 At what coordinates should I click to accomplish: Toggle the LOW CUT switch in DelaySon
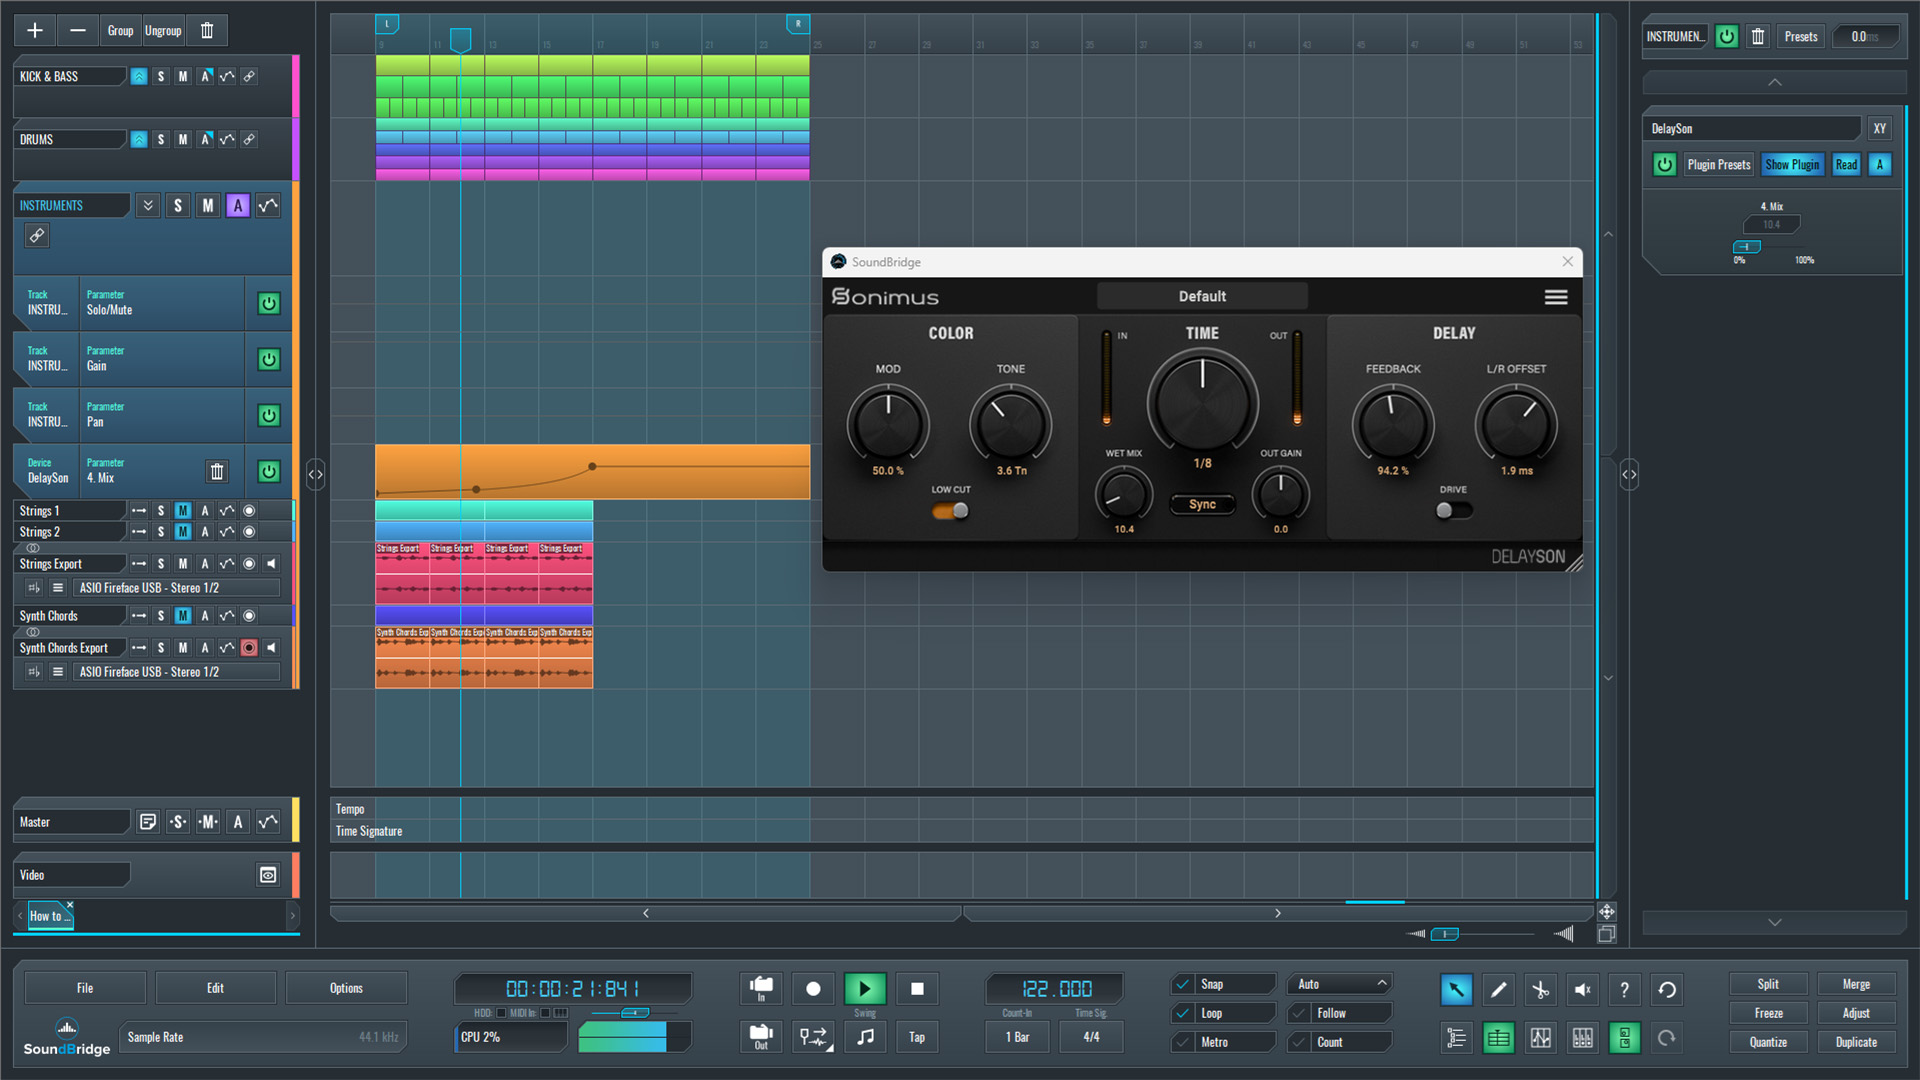click(950, 511)
